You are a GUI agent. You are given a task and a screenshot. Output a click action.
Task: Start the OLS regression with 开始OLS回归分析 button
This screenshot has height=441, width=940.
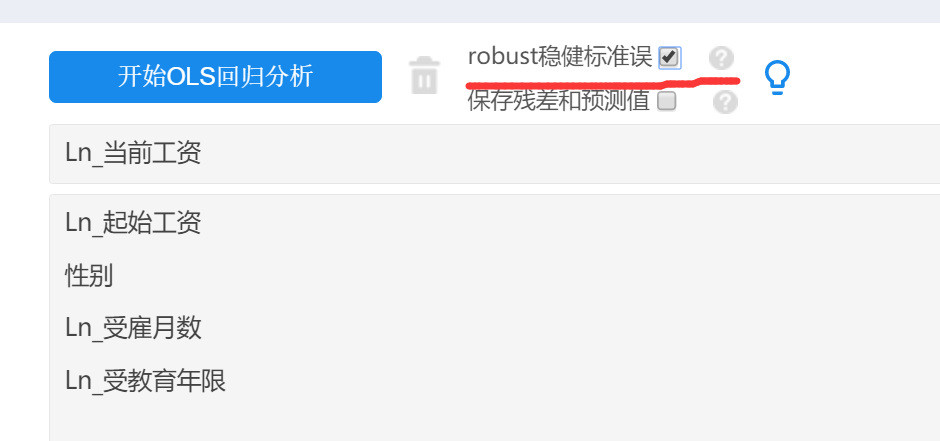point(215,77)
